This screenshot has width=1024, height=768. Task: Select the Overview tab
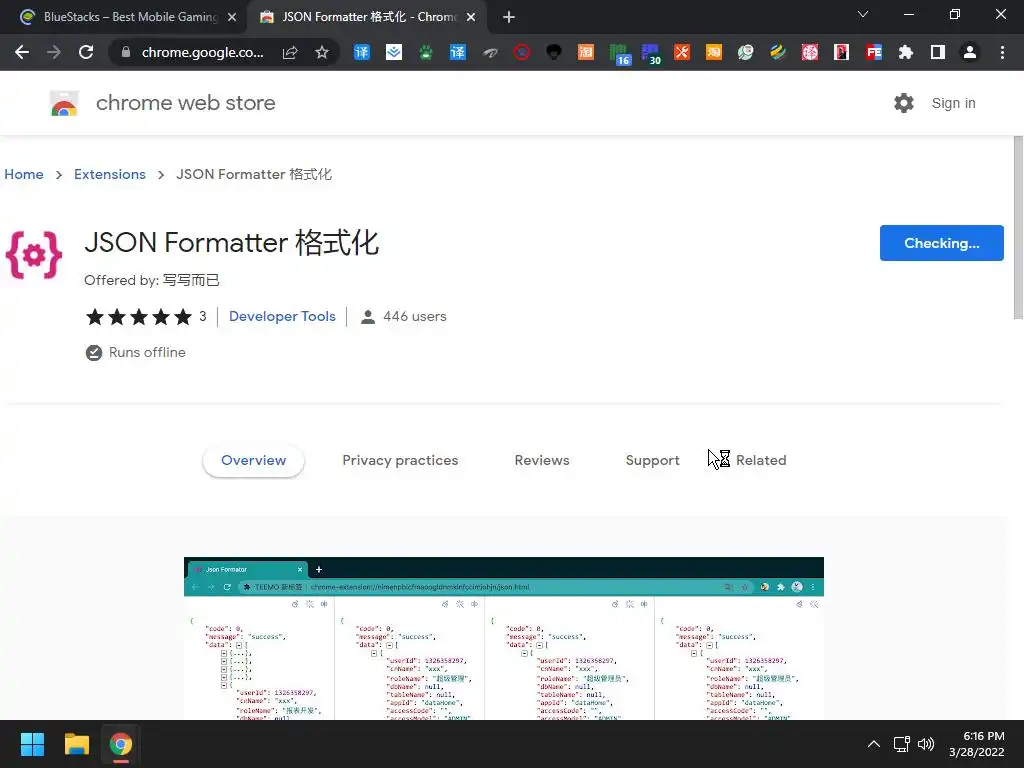[253, 460]
